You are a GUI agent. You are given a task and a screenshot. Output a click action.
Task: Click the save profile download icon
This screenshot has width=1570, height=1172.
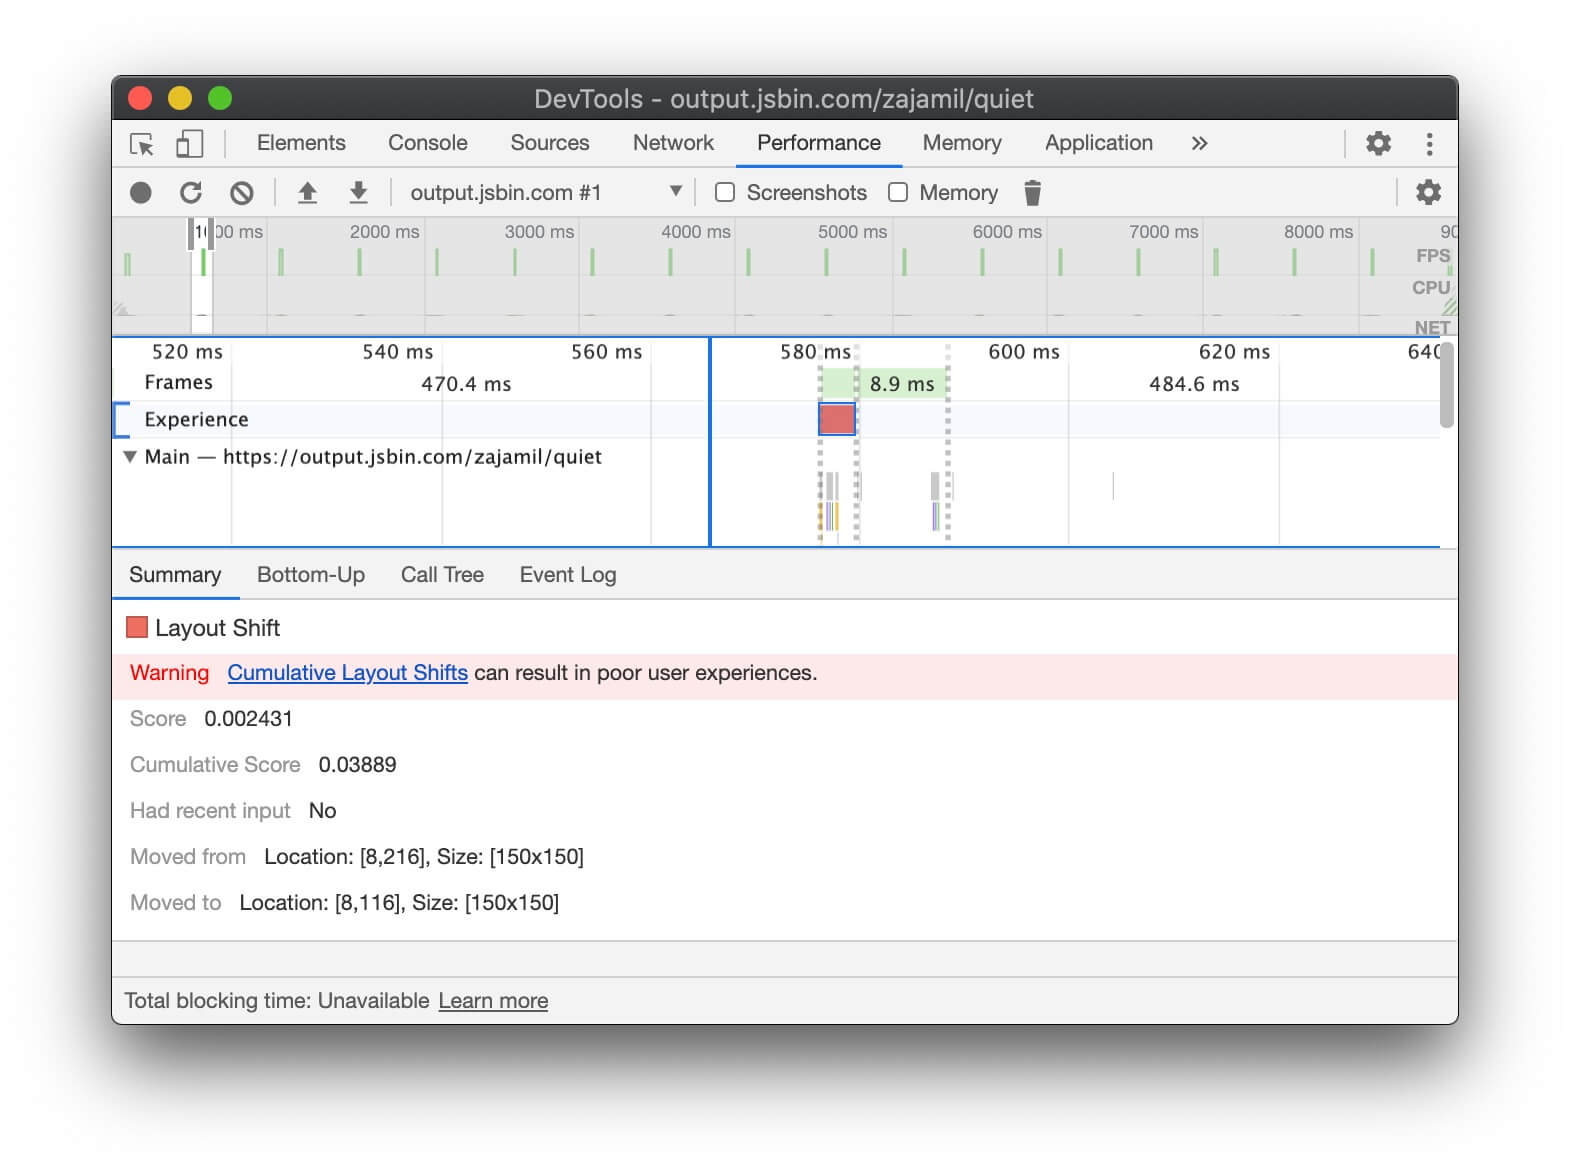[x=358, y=193]
